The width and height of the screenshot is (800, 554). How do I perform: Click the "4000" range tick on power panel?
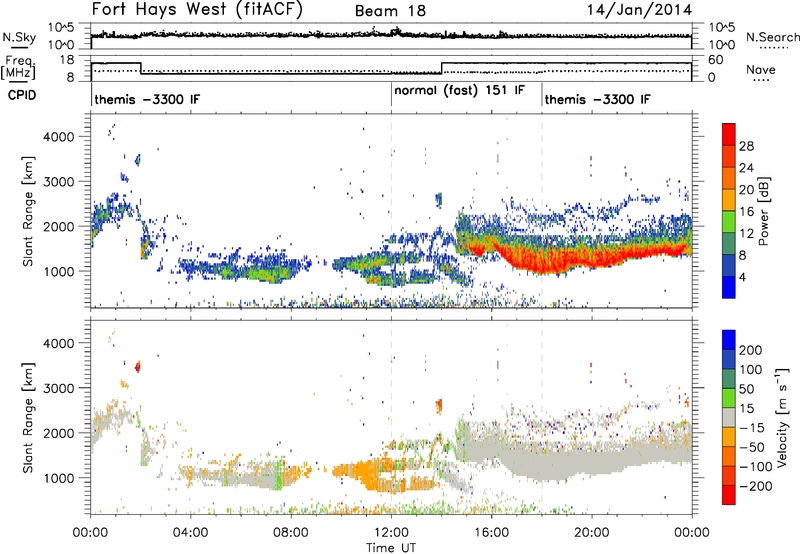[x=58, y=137]
